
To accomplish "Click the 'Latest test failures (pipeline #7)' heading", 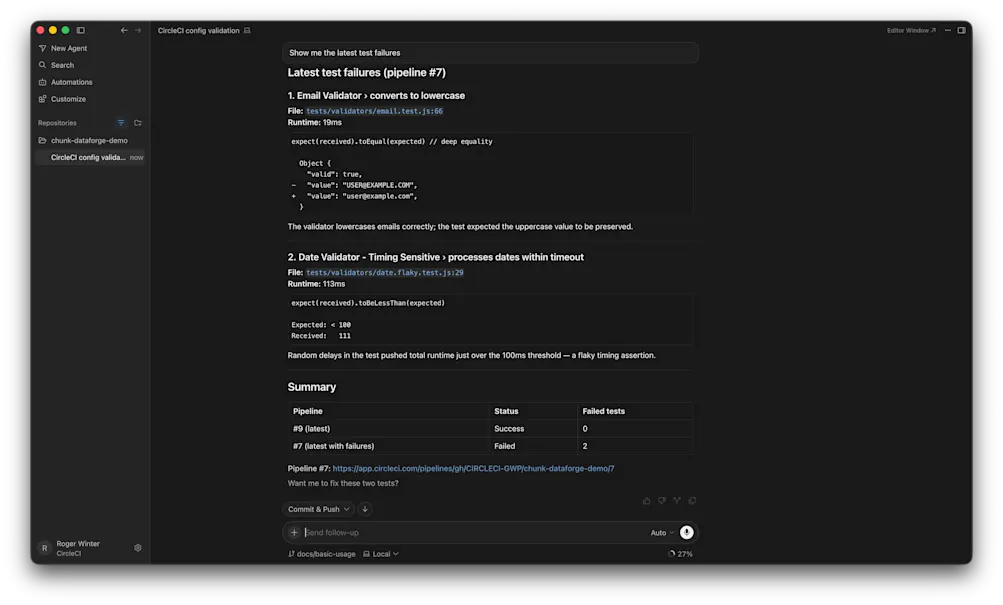I will pyautogui.click(x=367, y=73).
